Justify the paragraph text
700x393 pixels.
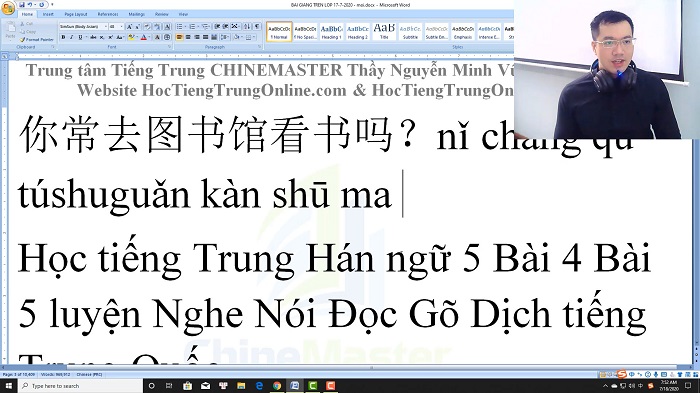coord(205,37)
